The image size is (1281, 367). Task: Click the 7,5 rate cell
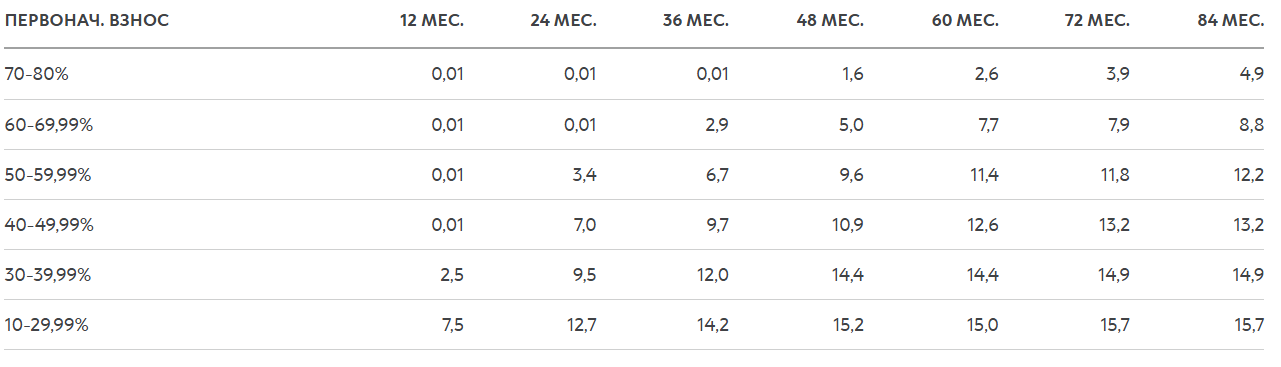click(453, 325)
